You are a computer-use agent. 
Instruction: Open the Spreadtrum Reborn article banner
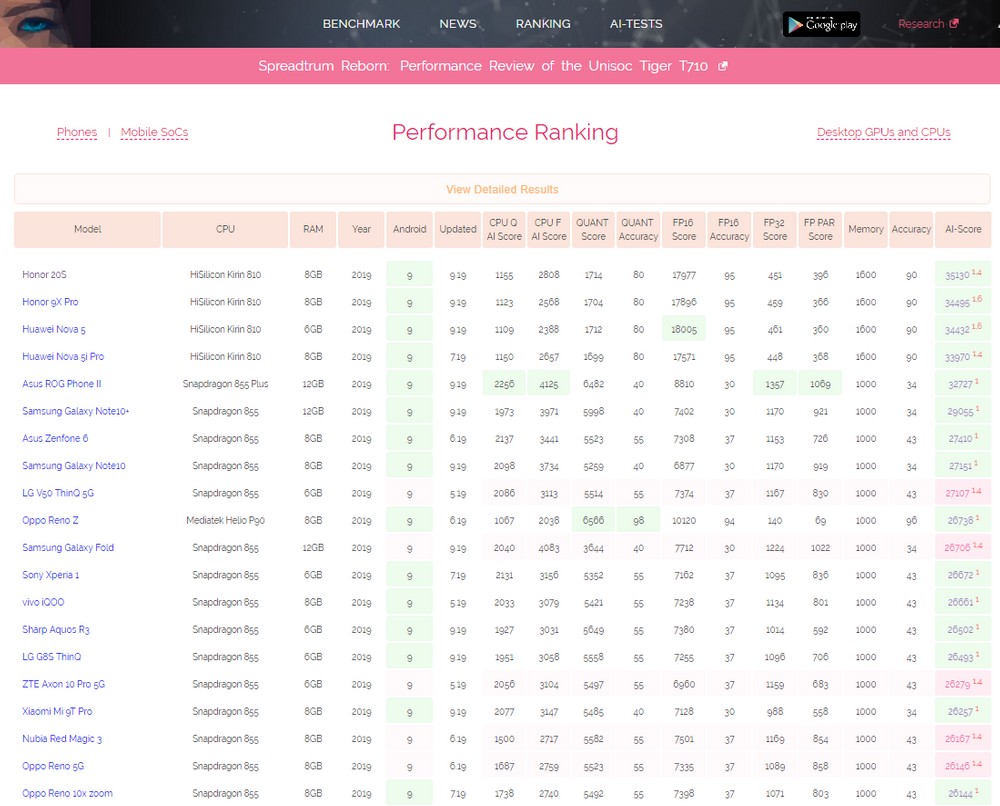click(483, 67)
